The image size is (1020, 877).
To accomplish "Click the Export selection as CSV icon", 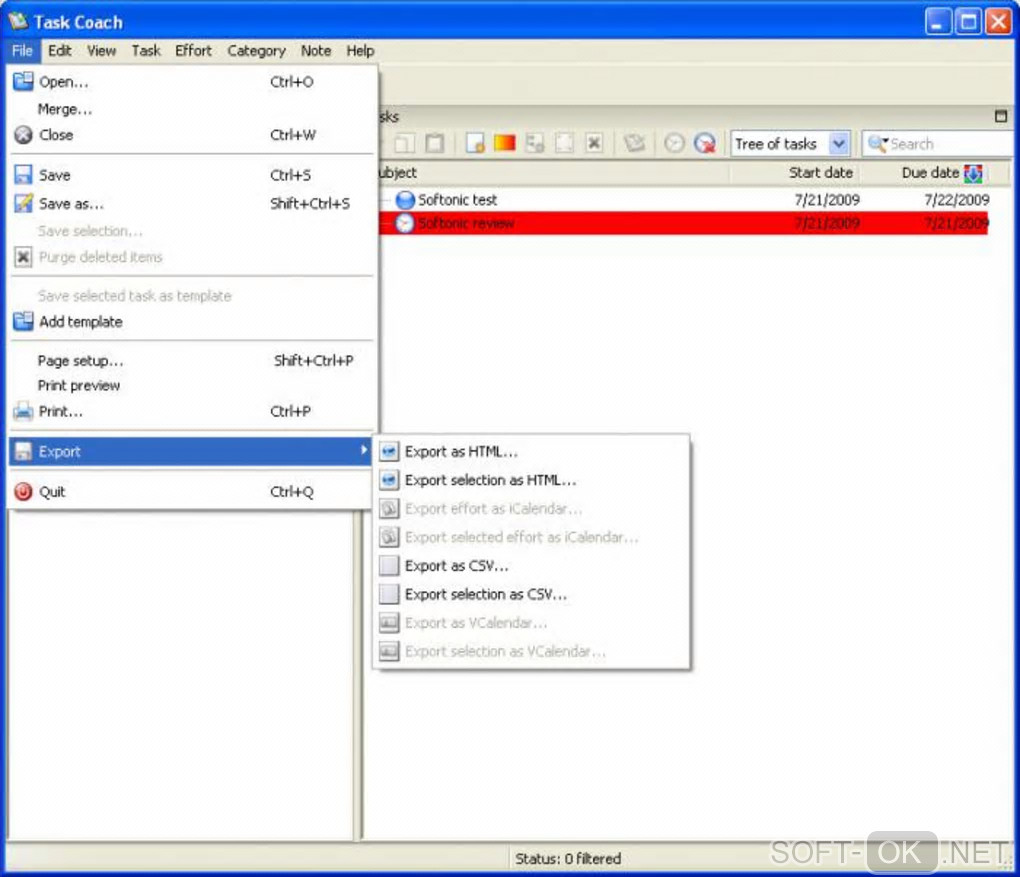I will pos(389,594).
